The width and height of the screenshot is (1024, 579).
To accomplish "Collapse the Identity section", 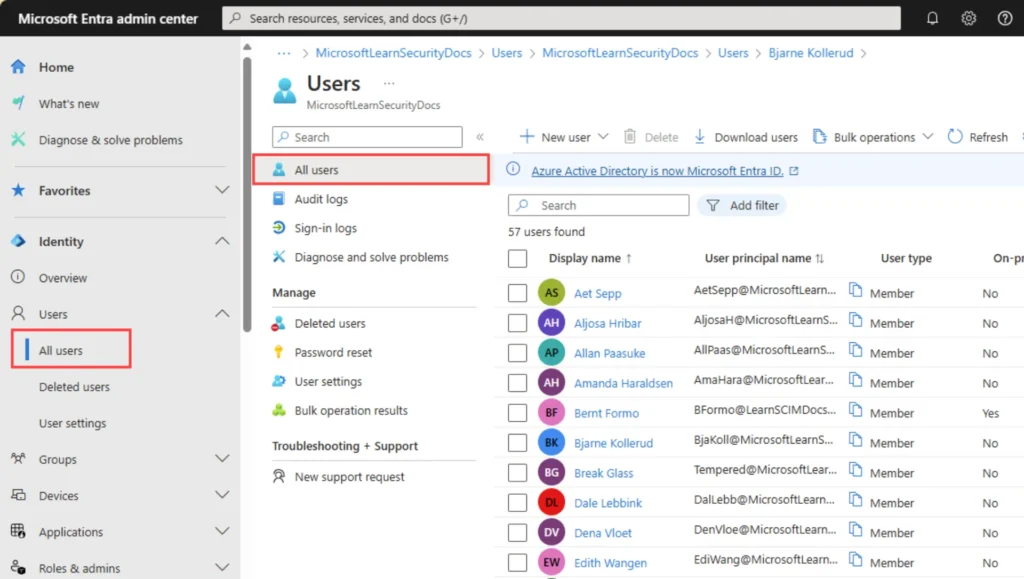I will coord(222,241).
